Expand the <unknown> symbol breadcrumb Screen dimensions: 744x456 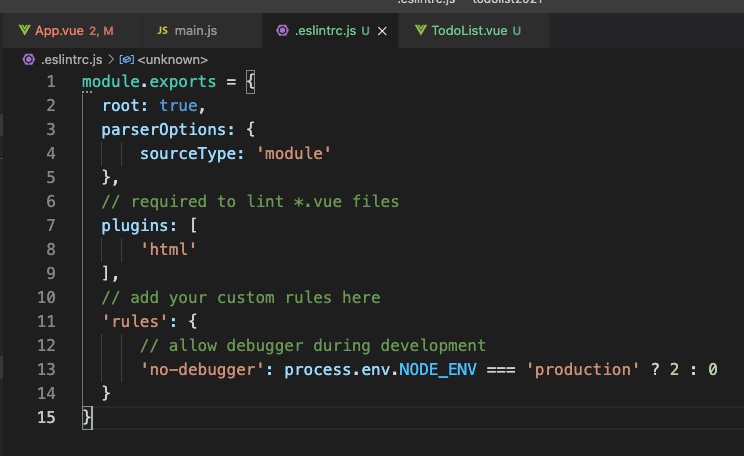tap(172, 59)
